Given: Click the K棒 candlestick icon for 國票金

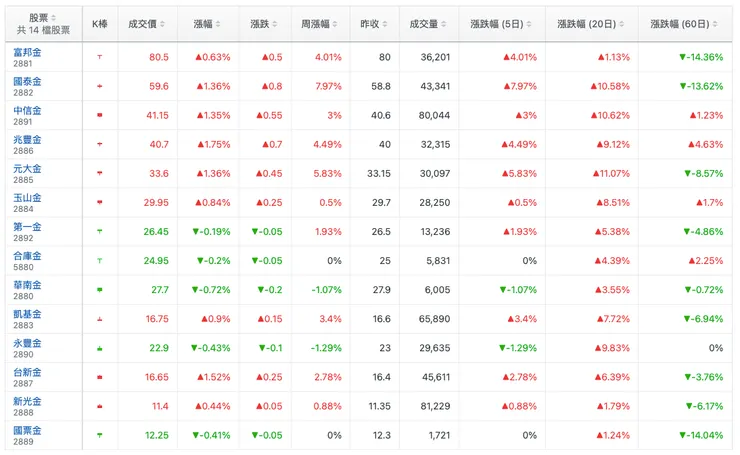Looking at the screenshot, I should [100, 435].
